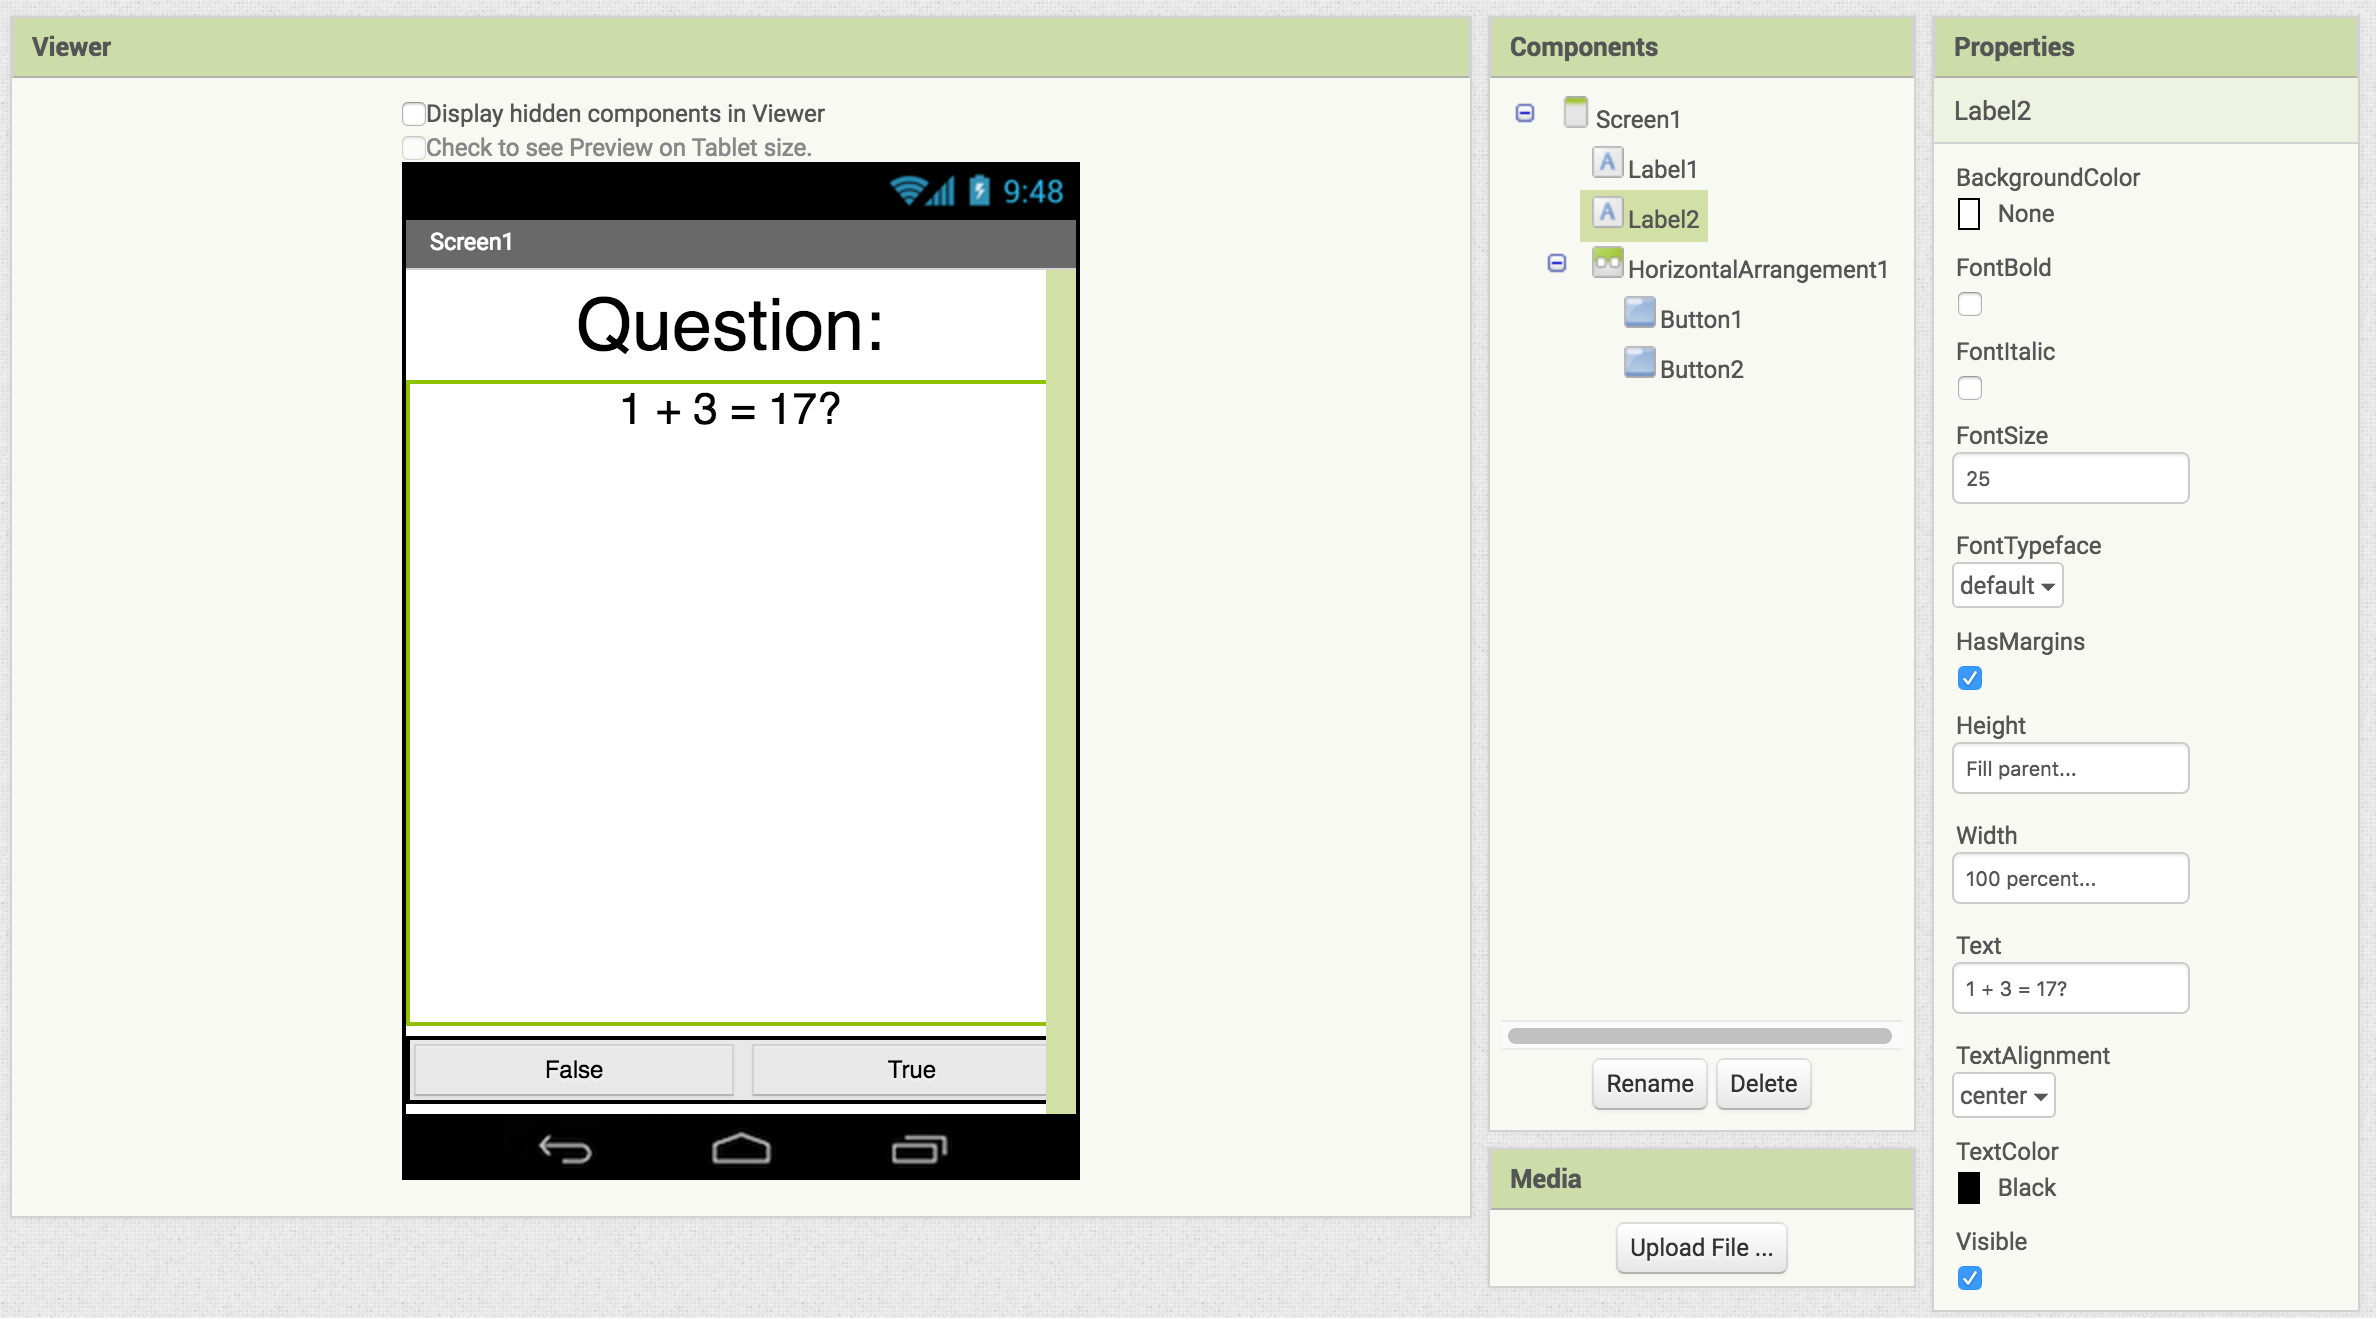Click the Label1 icon in Components

point(1607,163)
